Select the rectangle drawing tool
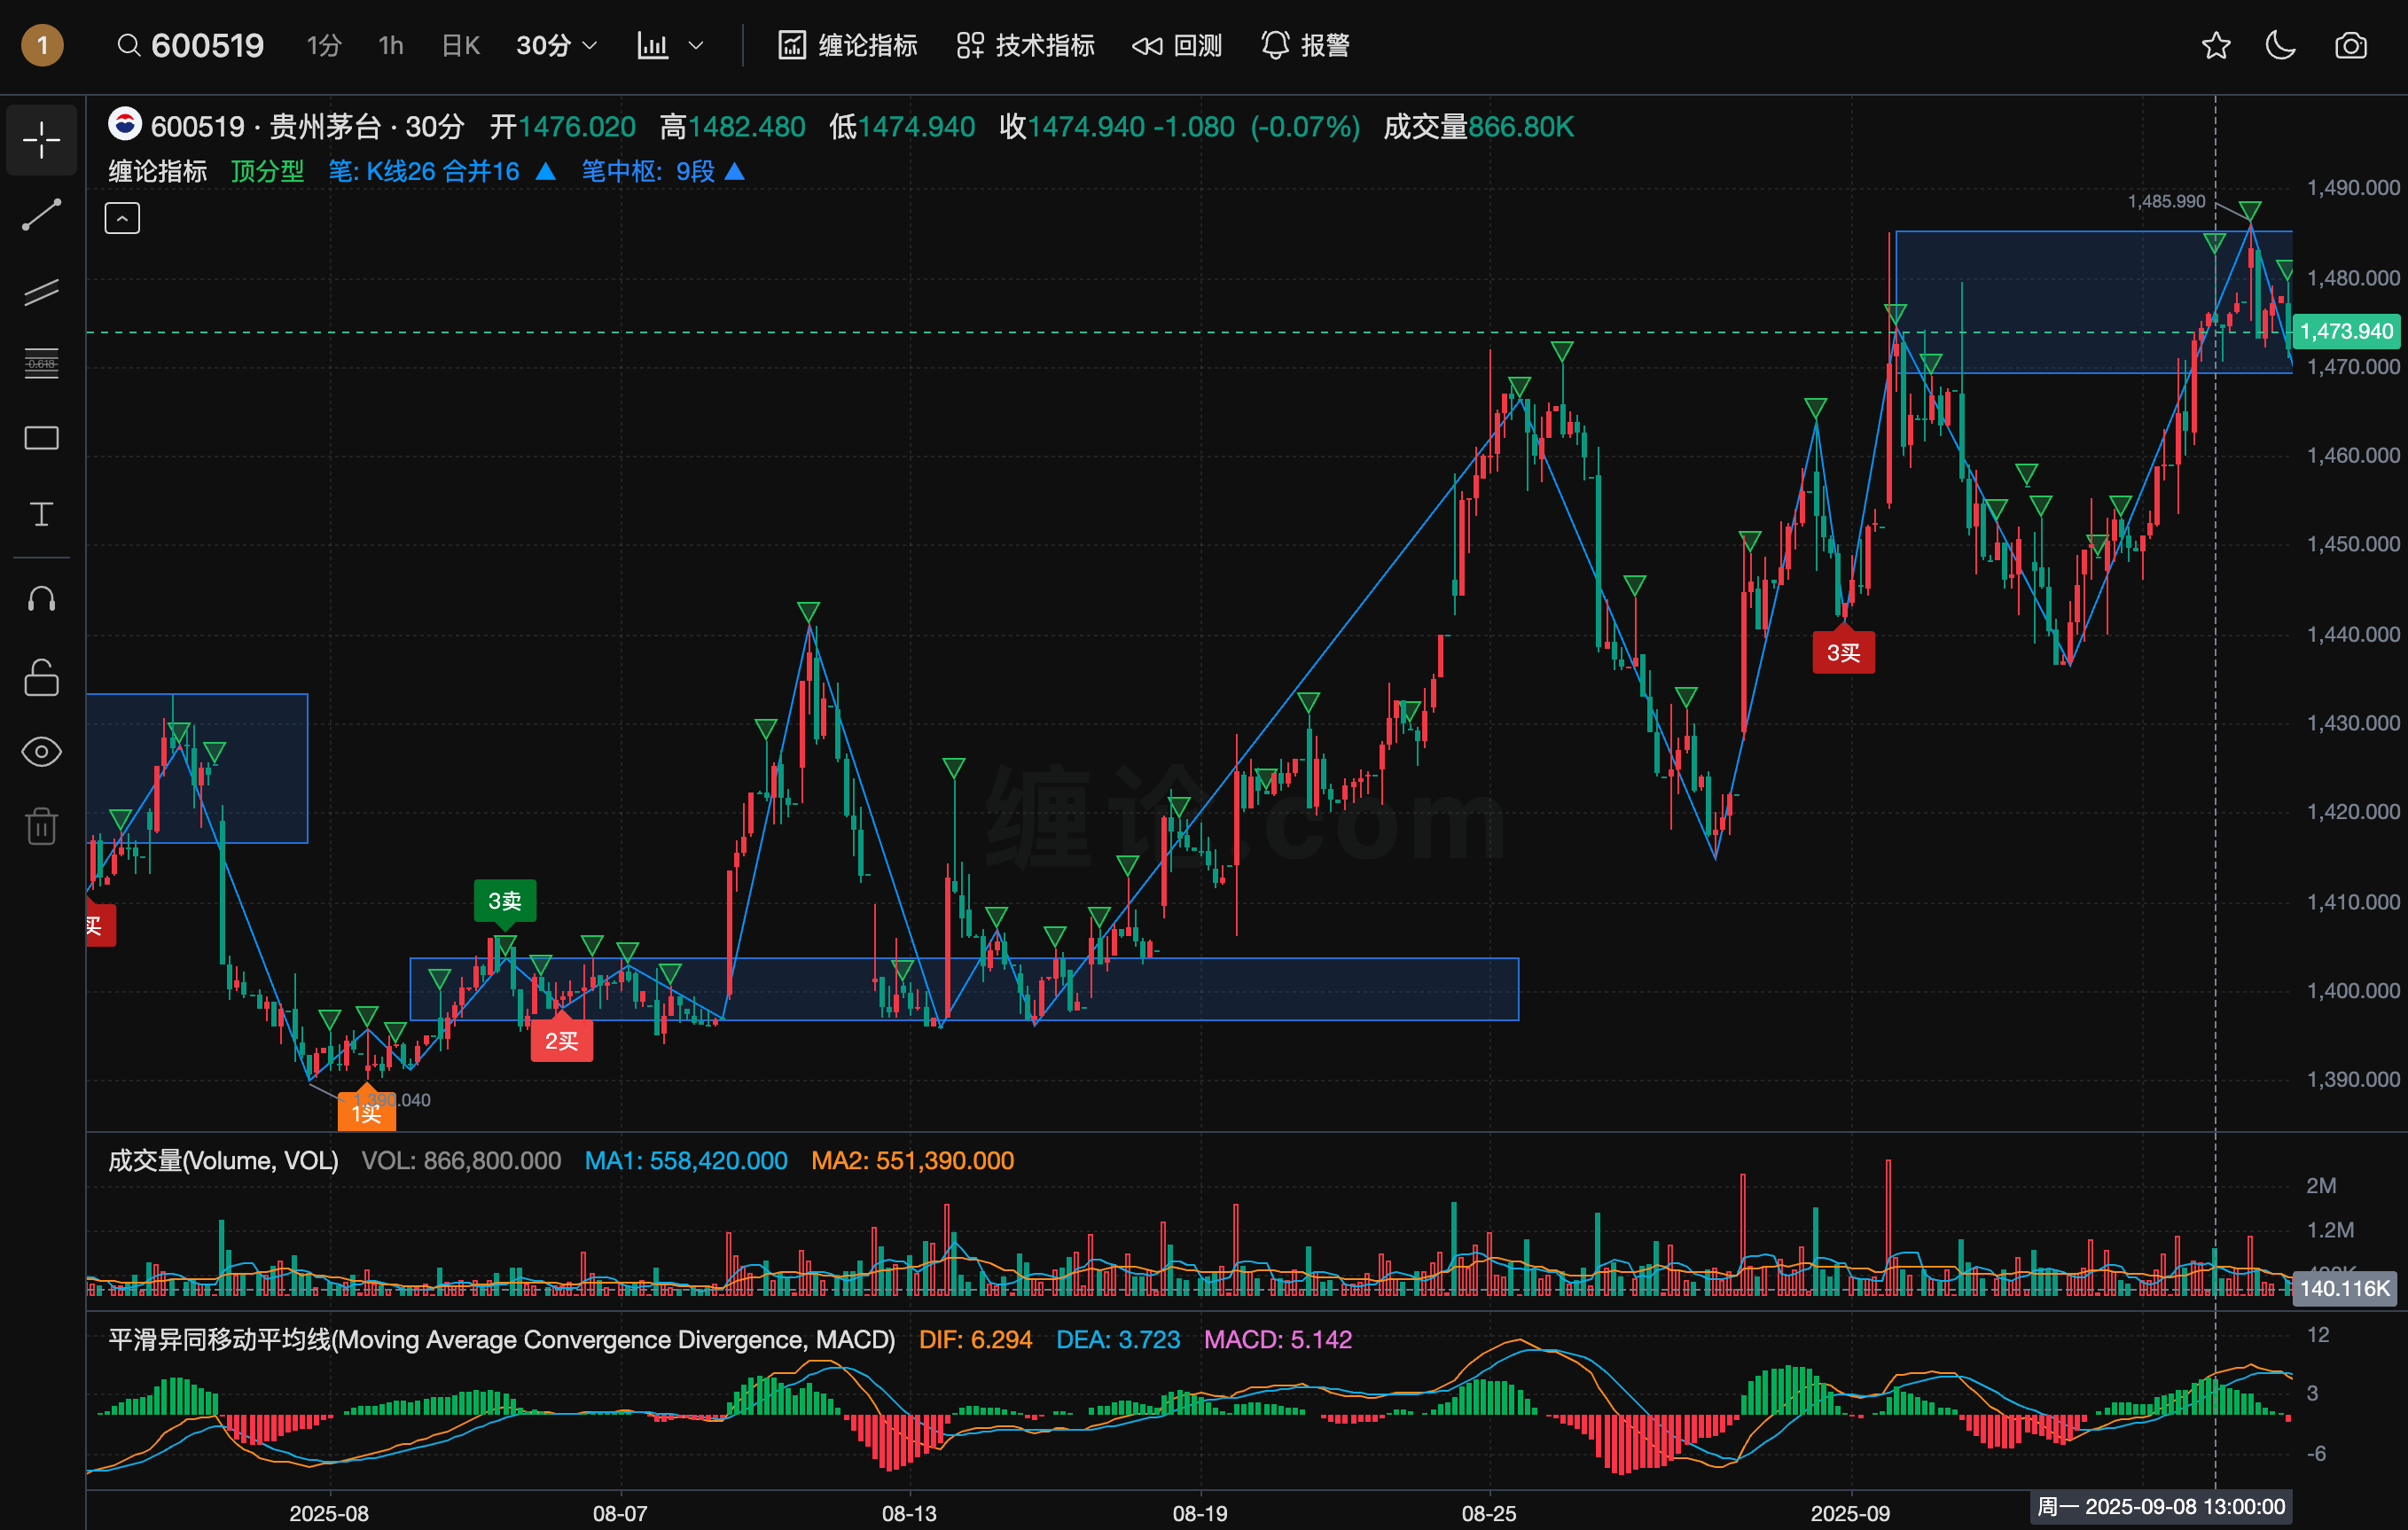Image resolution: width=2408 pixels, height=1530 pixels. click(x=41, y=438)
